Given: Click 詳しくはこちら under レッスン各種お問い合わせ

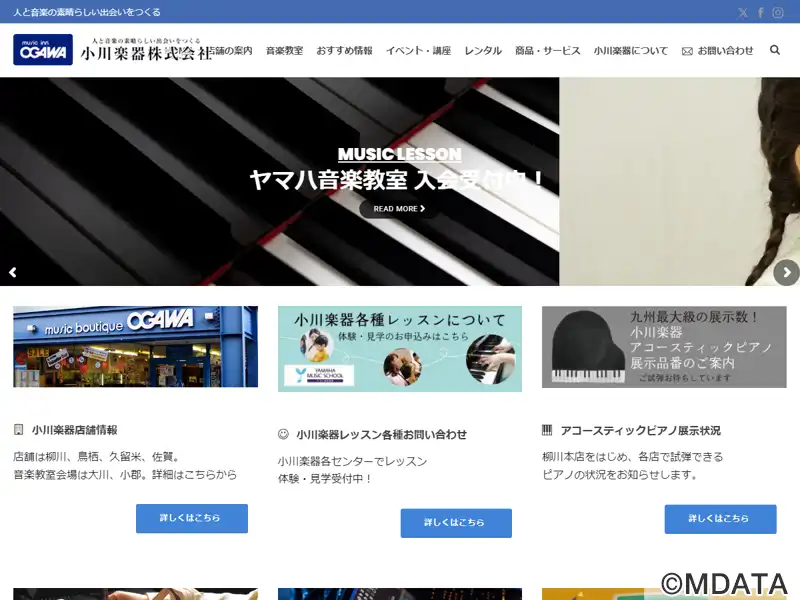Looking at the screenshot, I should [x=456, y=523].
